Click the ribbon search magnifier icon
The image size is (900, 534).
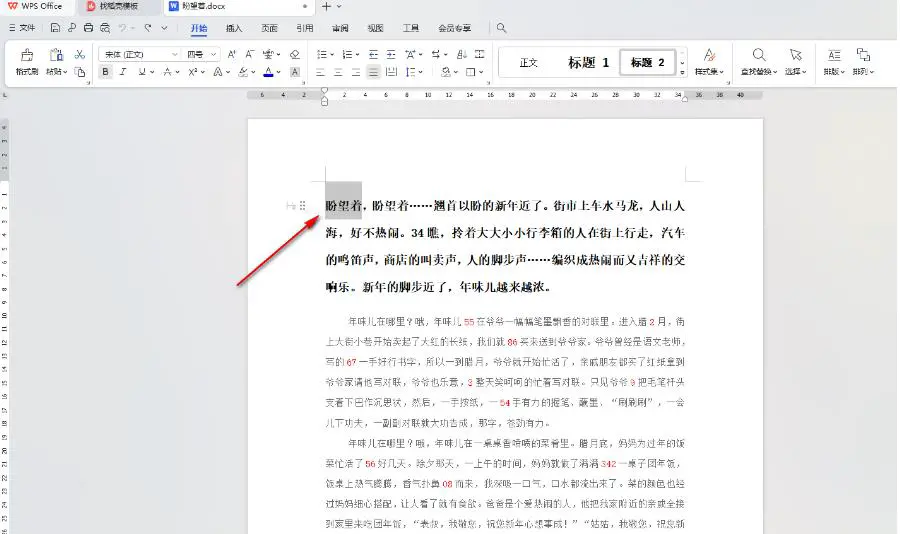coord(501,28)
